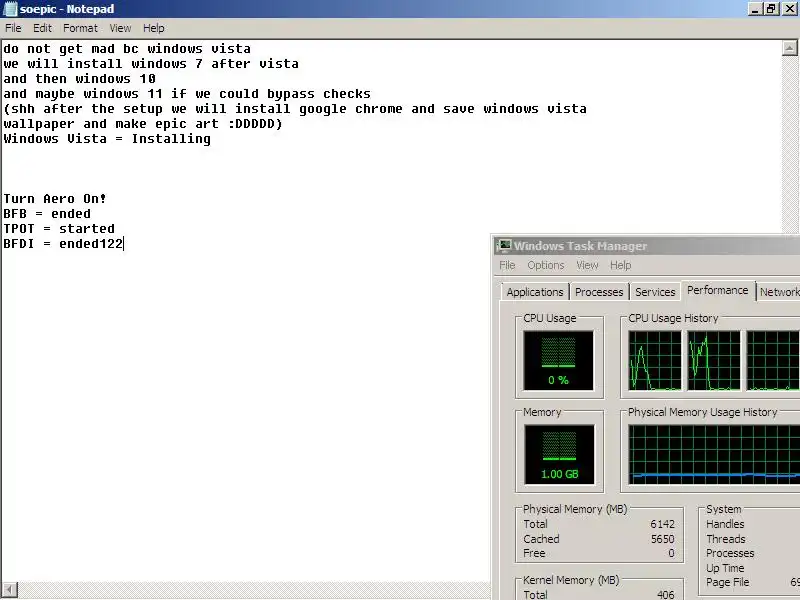The image size is (800, 600).
Task: Restore down the Notepad window
Action: [772, 9]
